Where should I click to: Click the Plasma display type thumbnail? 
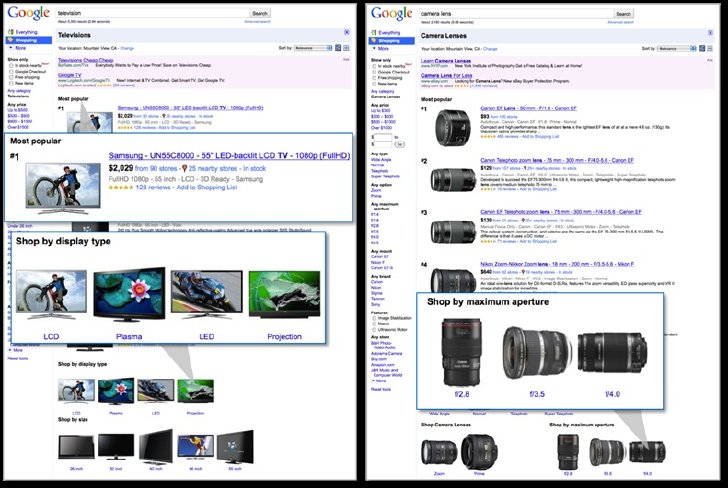(129, 295)
